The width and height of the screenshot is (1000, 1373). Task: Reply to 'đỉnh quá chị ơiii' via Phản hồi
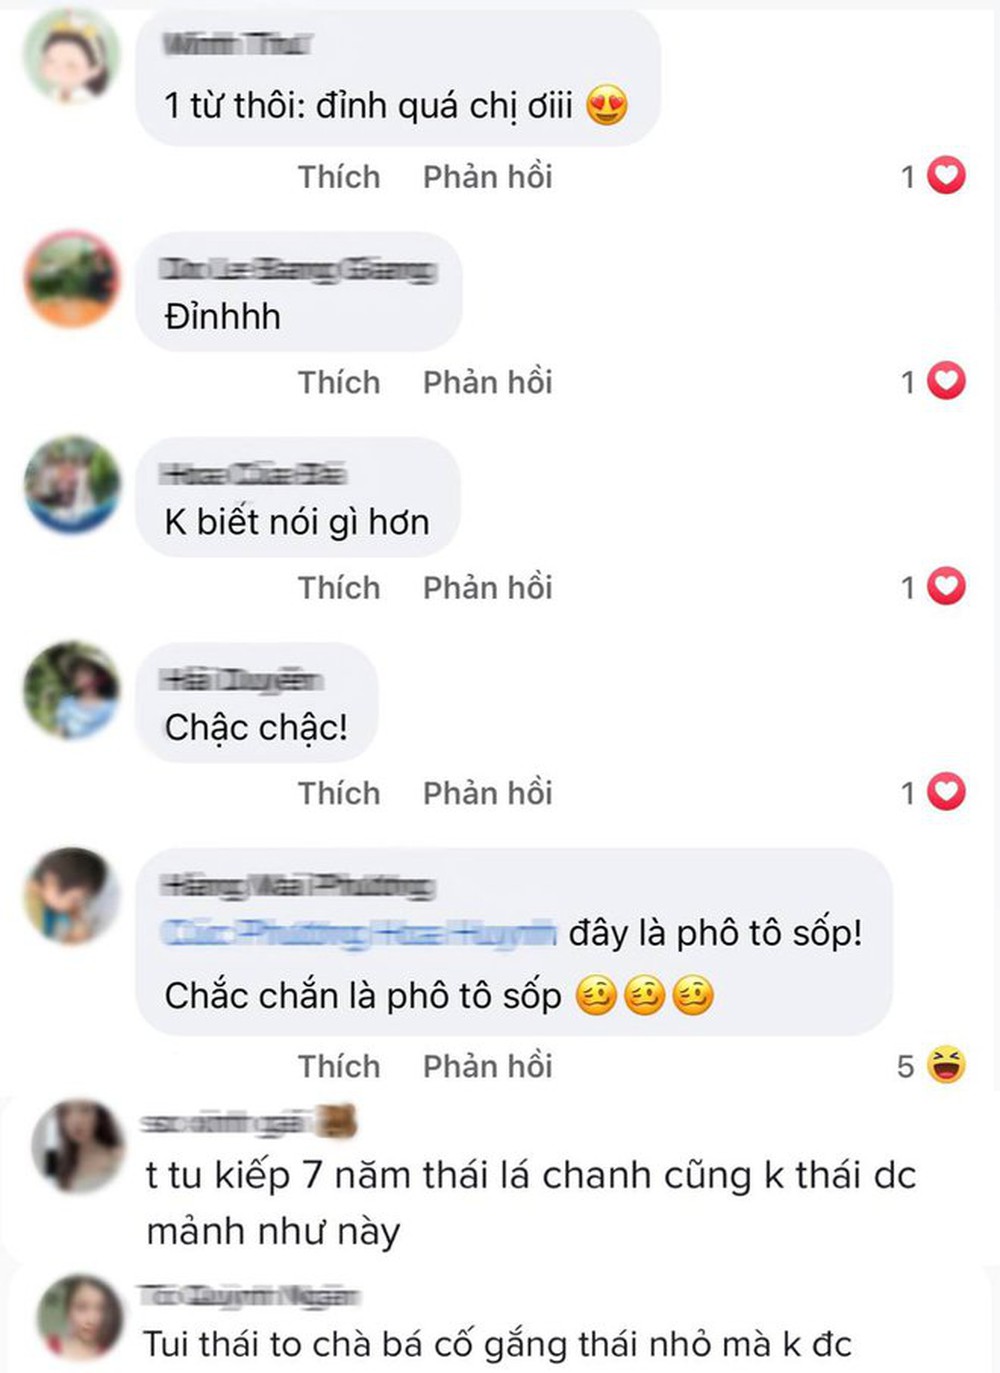487,177
